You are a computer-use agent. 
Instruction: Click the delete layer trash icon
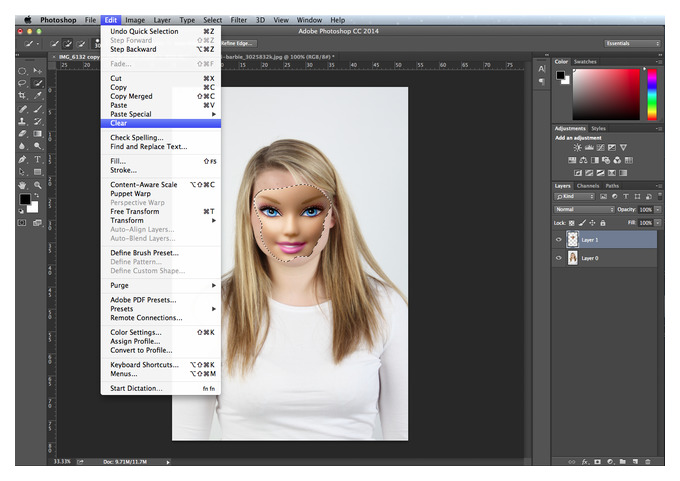click(647, 462)
